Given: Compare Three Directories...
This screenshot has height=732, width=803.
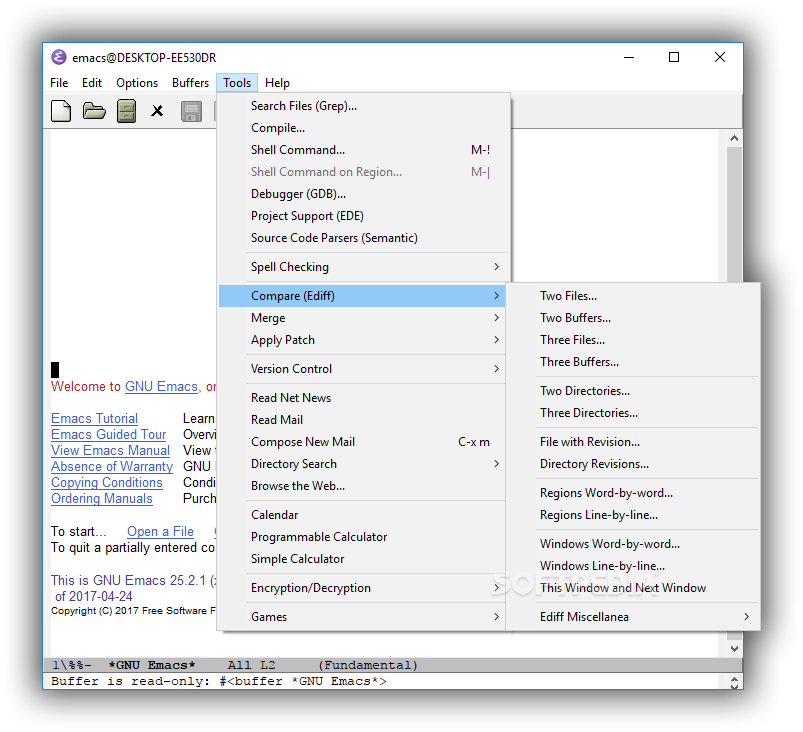Looking at the screenshot, I should coord(633,413).
